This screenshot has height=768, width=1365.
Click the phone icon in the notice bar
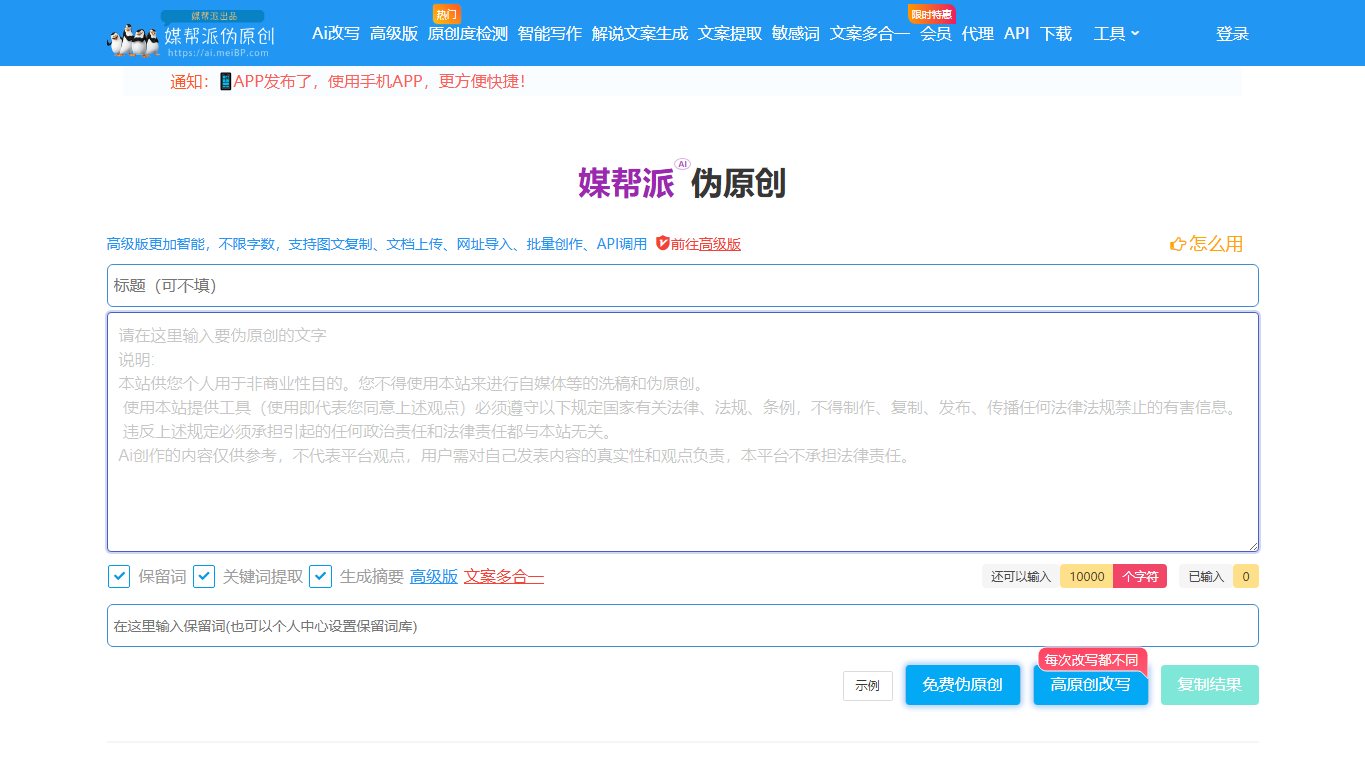click(225, 81)
